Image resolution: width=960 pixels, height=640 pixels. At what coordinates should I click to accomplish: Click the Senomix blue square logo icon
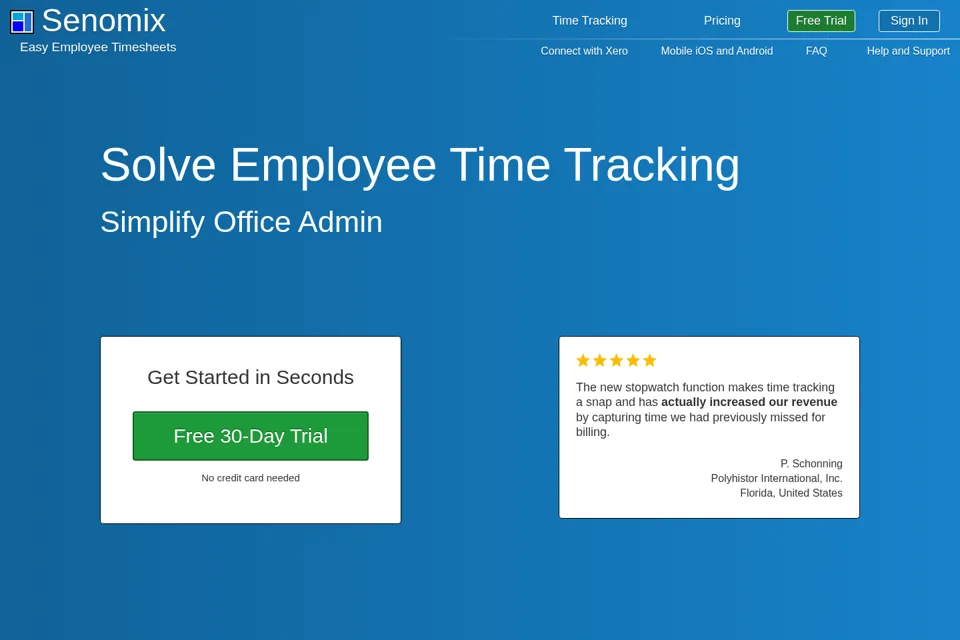point(22,22)
